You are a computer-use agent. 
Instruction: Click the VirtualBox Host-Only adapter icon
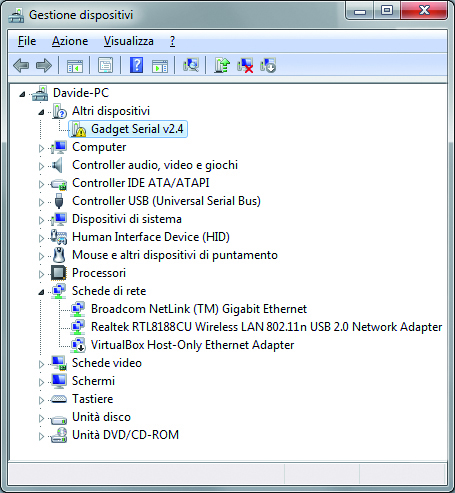point(79,345)
